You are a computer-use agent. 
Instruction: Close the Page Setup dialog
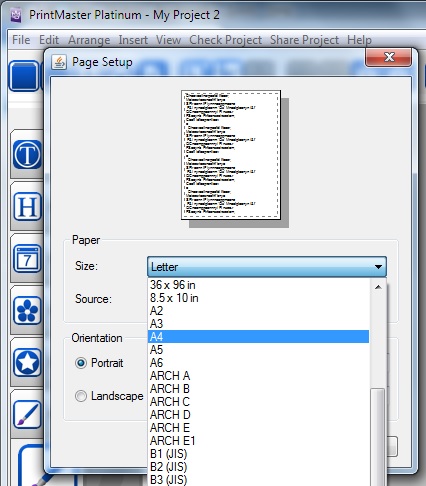point(388,57)
